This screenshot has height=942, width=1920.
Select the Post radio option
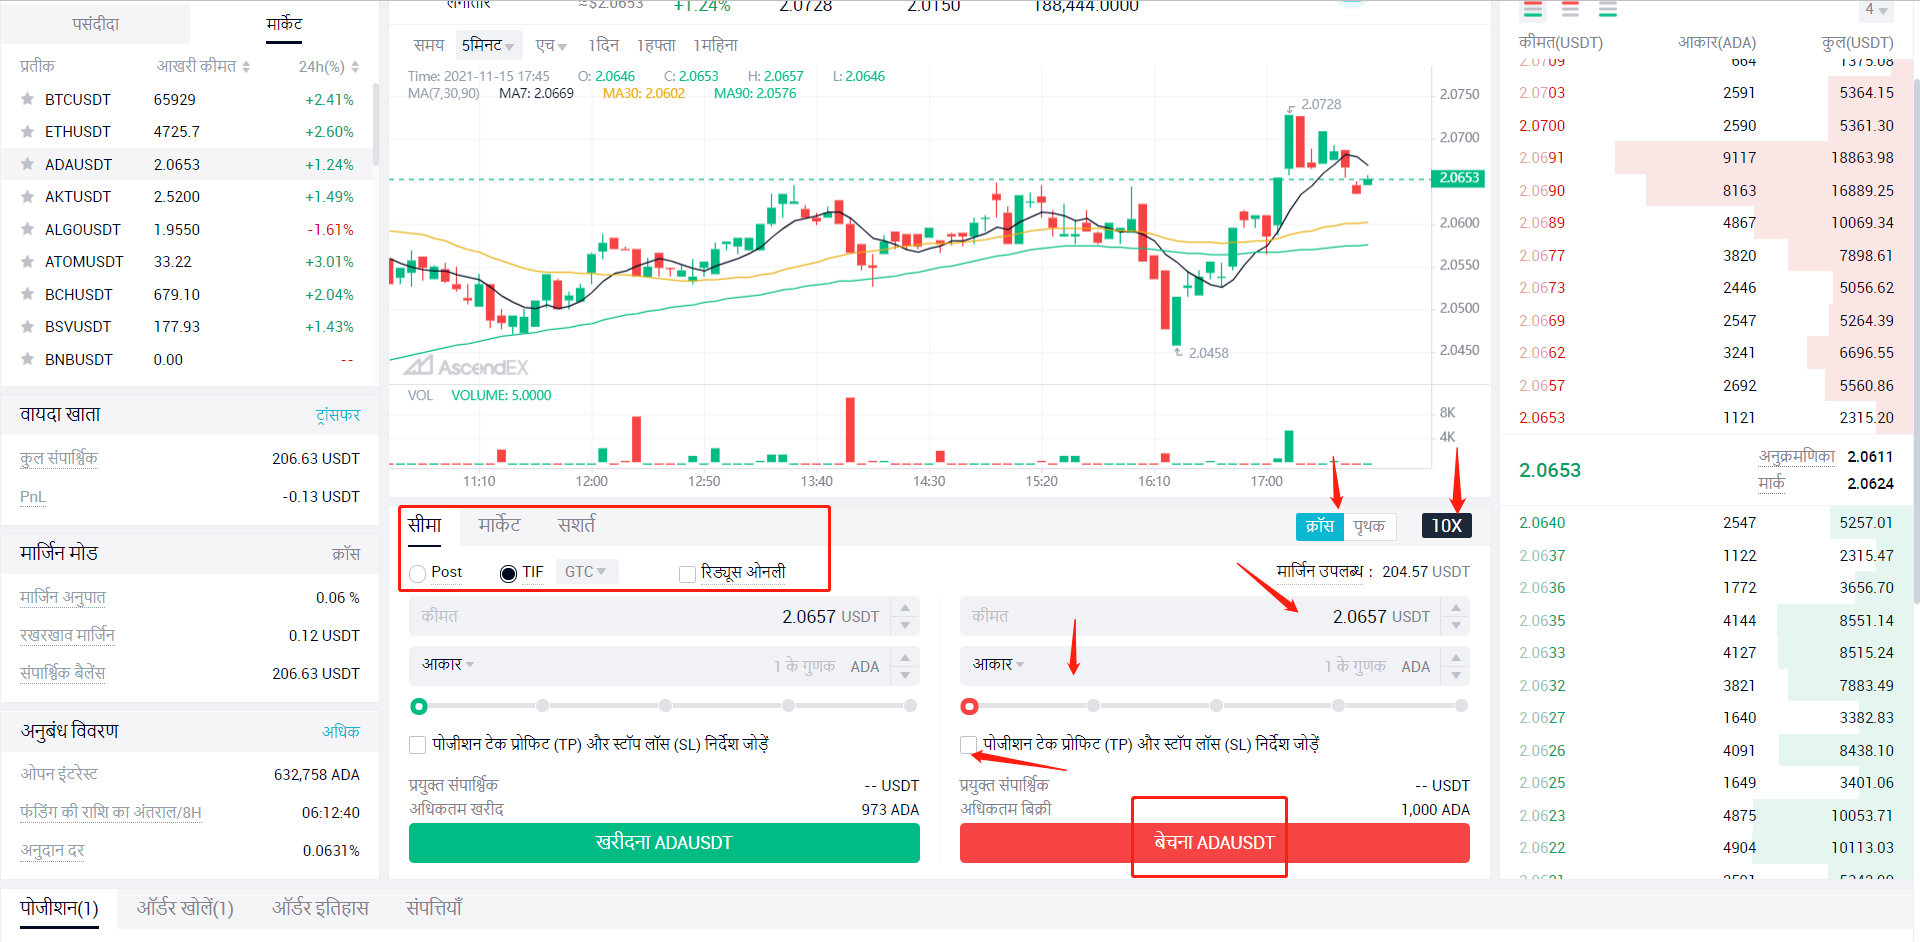418,573
